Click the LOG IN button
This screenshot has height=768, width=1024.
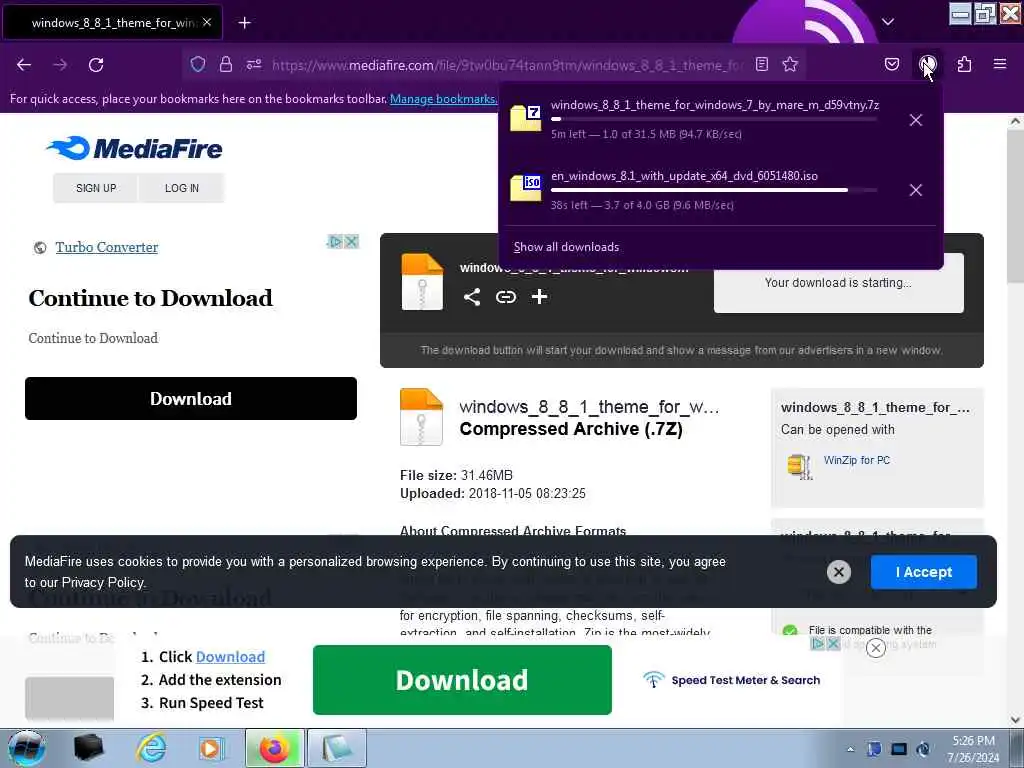182,188
